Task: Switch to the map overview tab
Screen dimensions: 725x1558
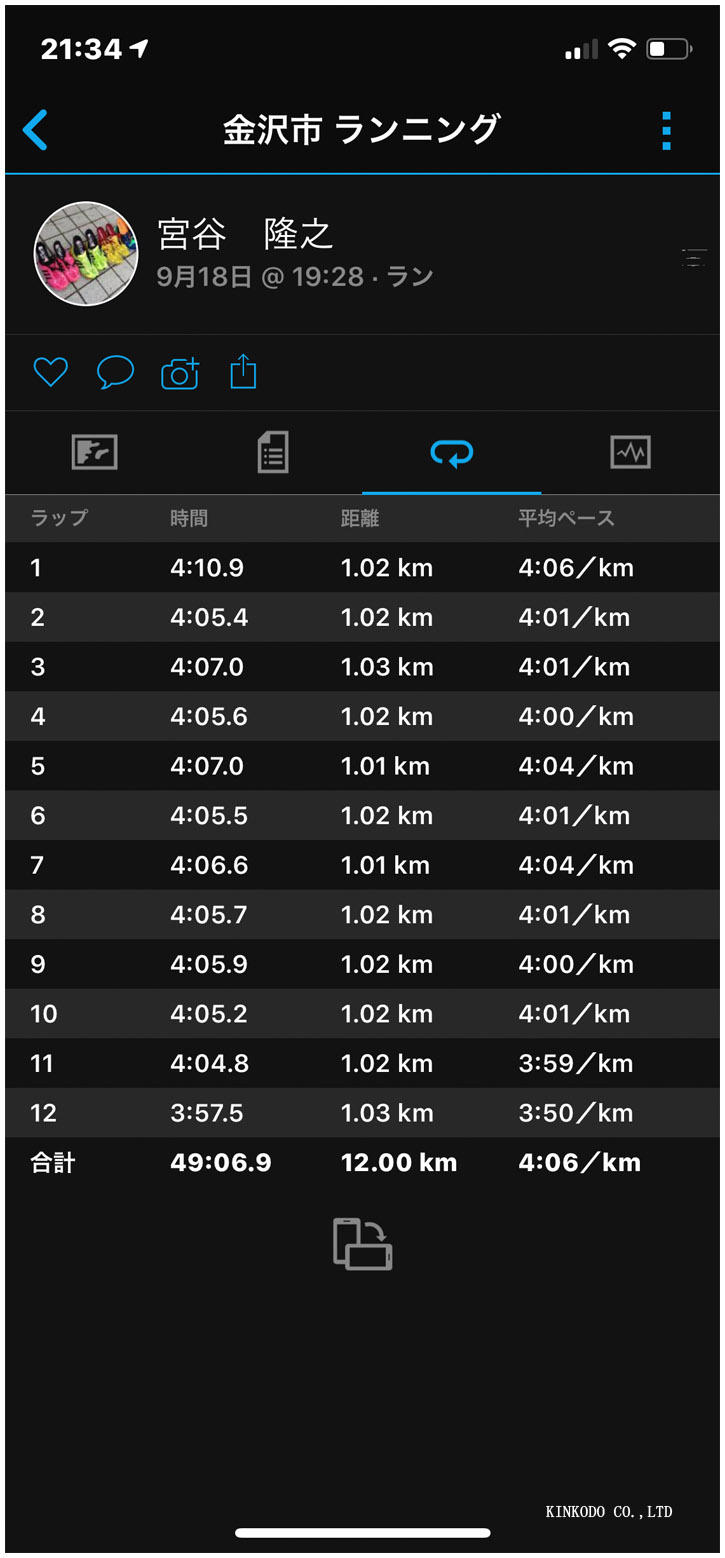Action: pyautogui.click(x=95, y=453)
